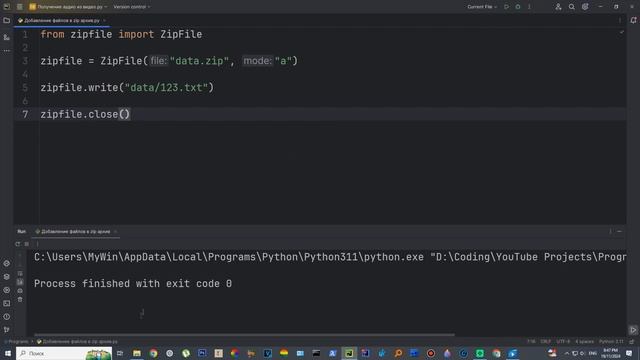Open the Windows Start menu
Image resolution: width=640 pixels, height=360 pixels.
coord(8,353)
